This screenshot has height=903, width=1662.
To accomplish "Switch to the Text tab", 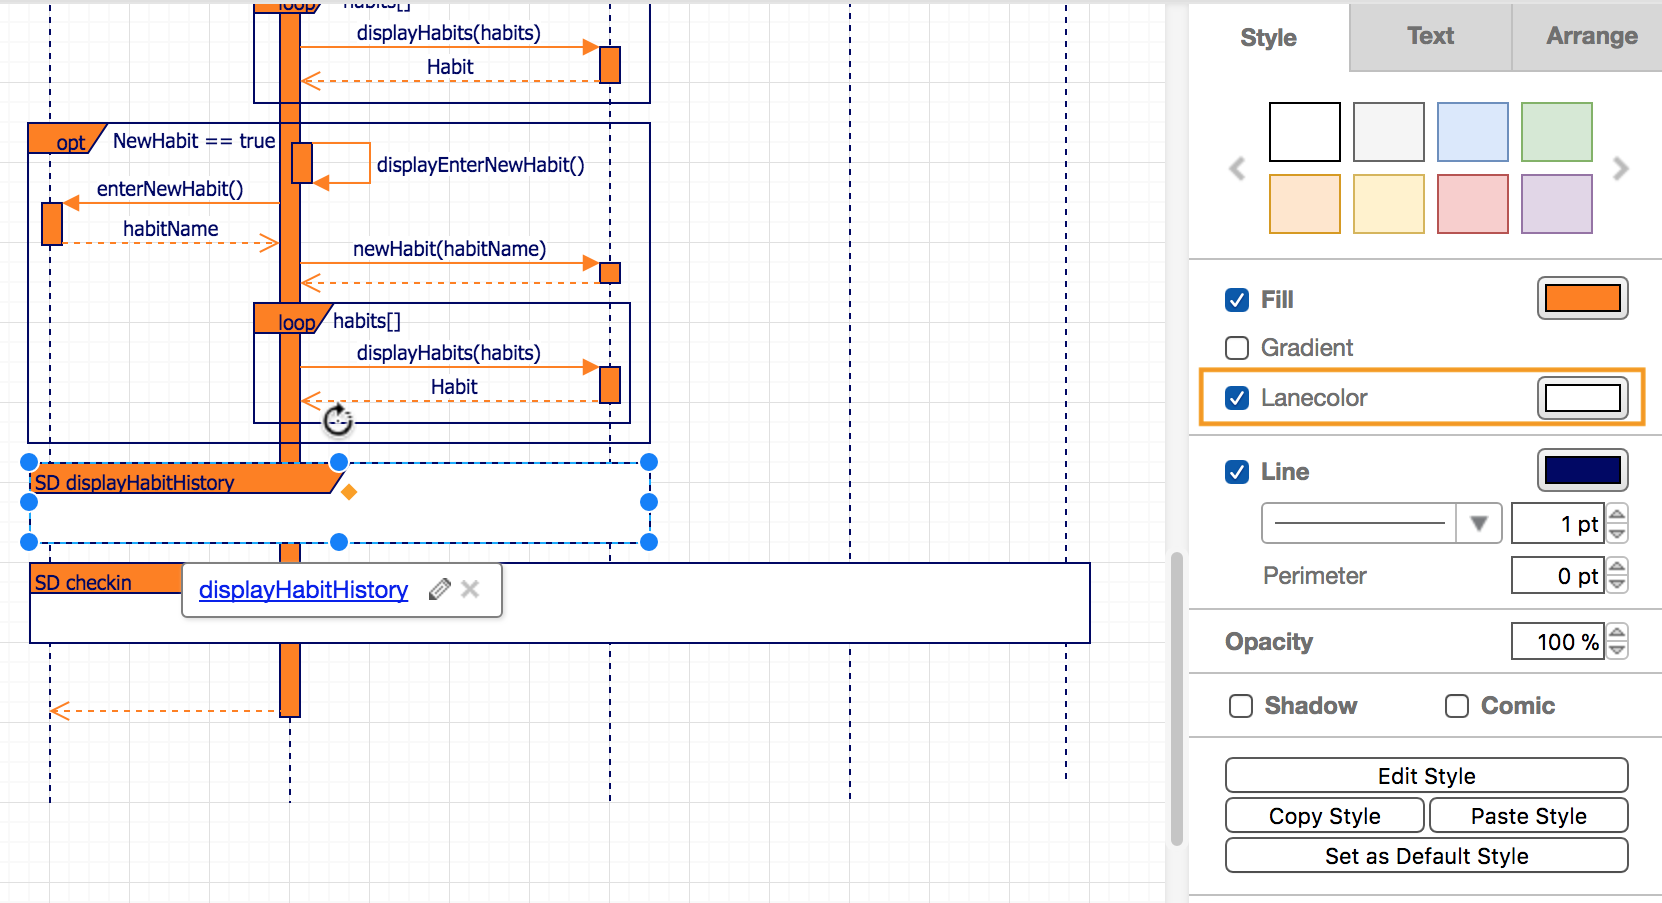I will point(1429,36).
